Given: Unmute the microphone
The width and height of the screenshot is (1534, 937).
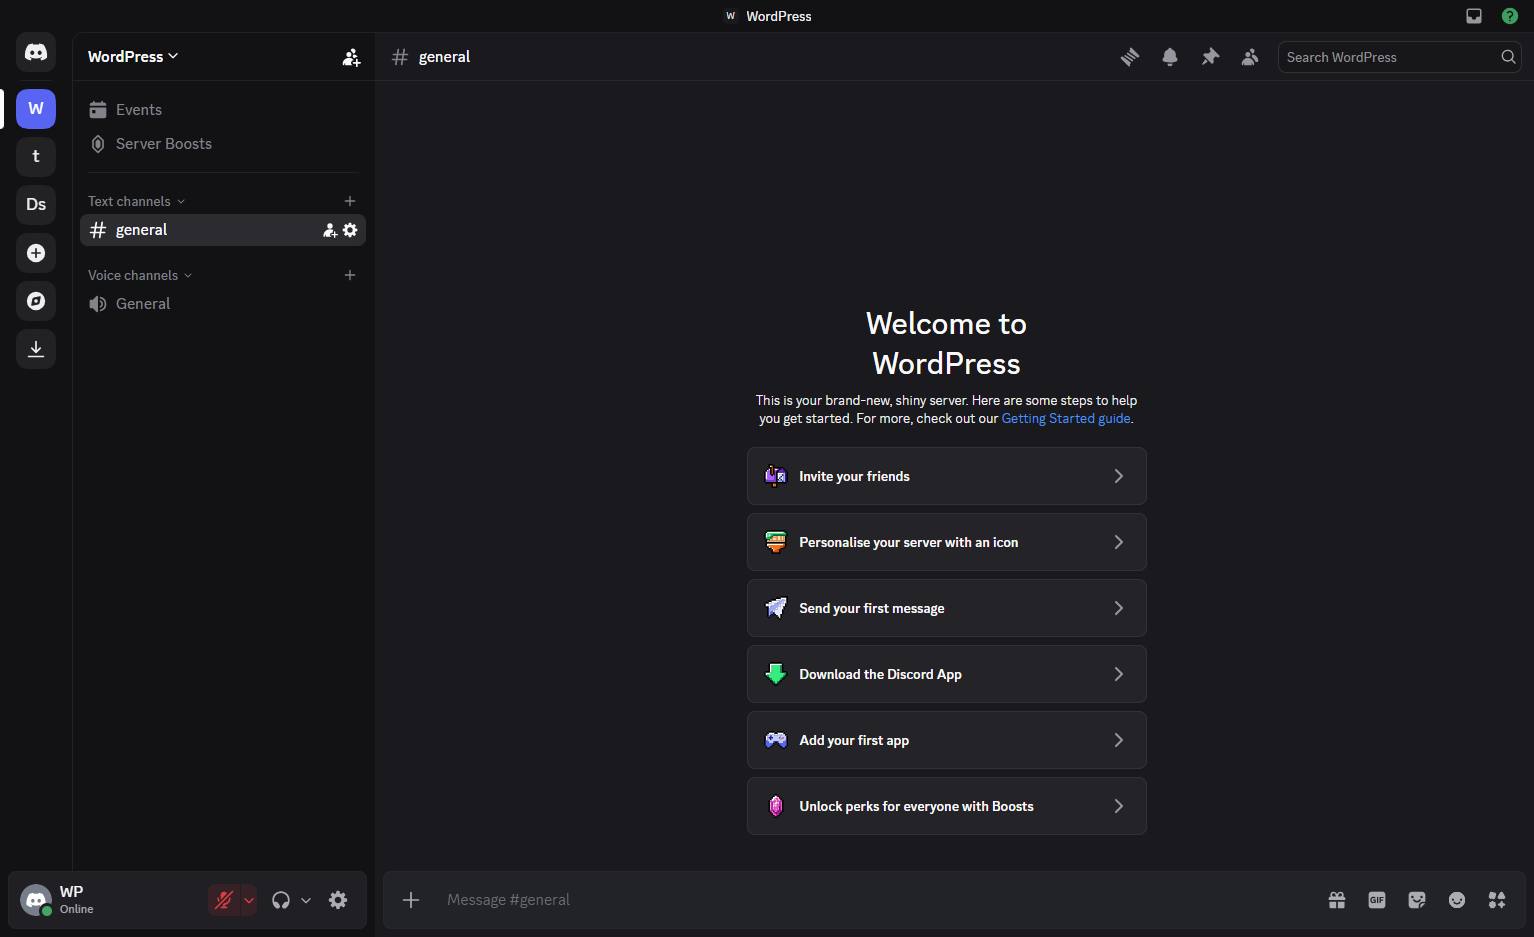Looking at the screenshot, I should click(x=224, y=900).
